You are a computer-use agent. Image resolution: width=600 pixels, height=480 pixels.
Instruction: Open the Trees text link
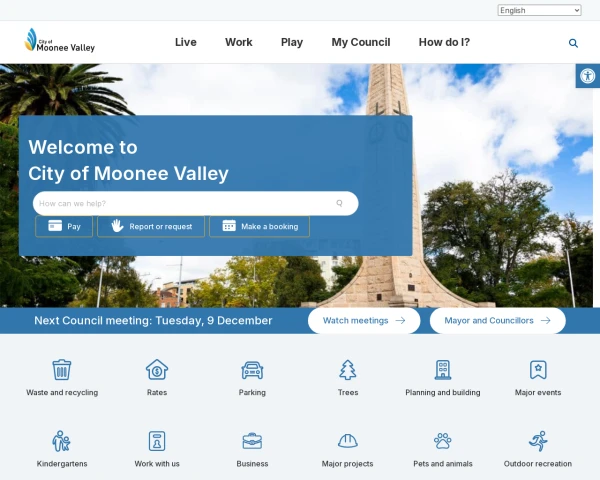point(348,392)
